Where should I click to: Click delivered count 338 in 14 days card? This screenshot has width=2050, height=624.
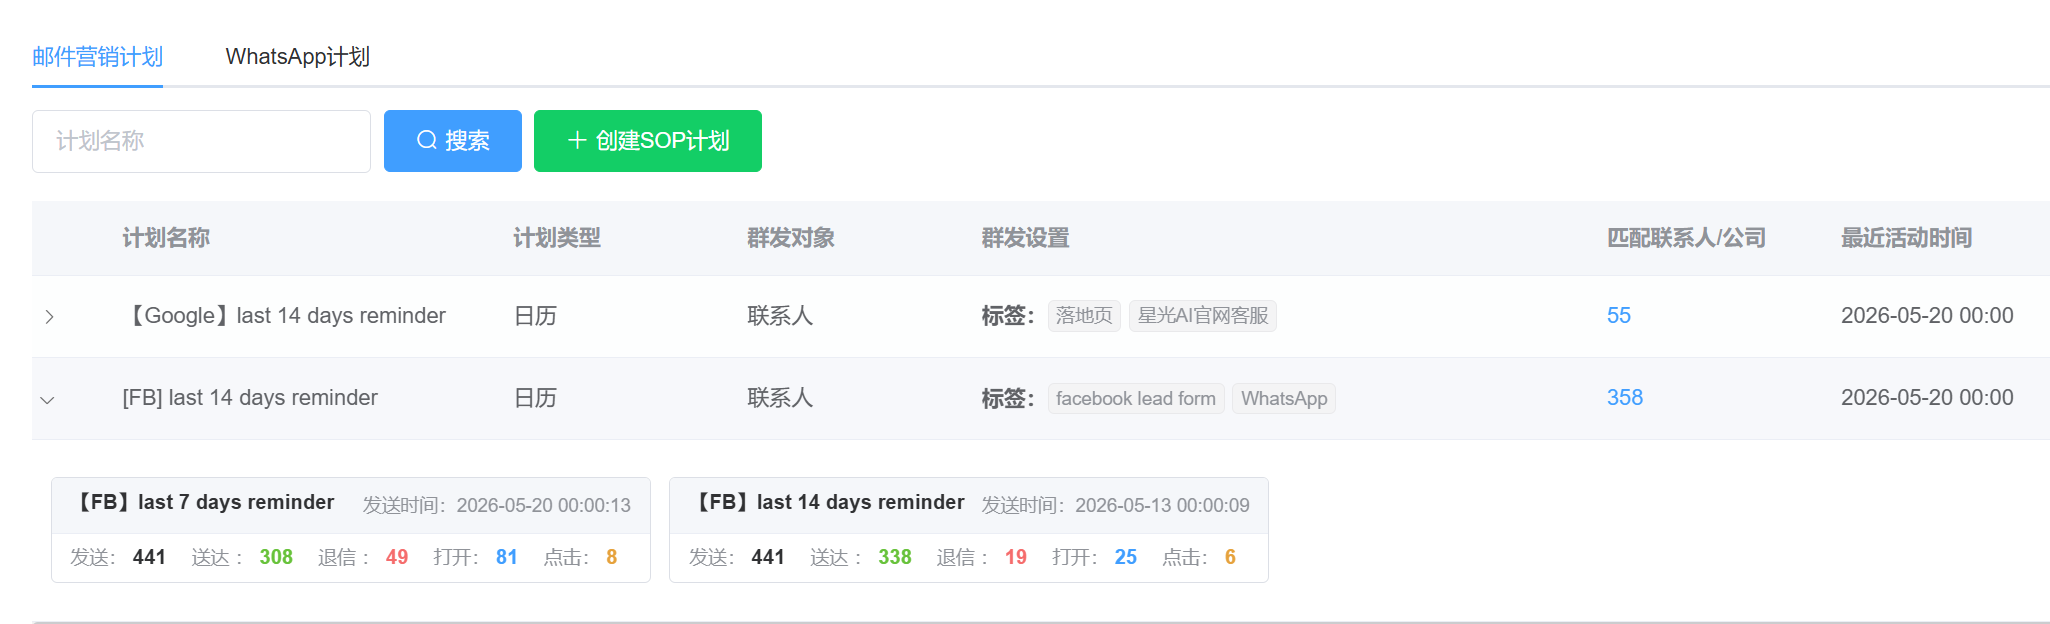895,557
